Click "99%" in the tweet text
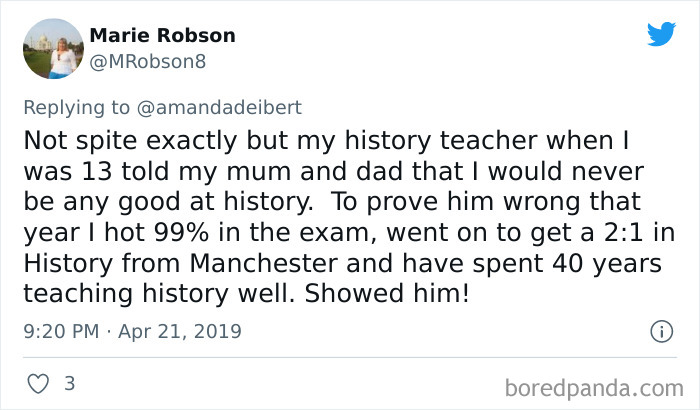700x410 pixels. [182, 232]
